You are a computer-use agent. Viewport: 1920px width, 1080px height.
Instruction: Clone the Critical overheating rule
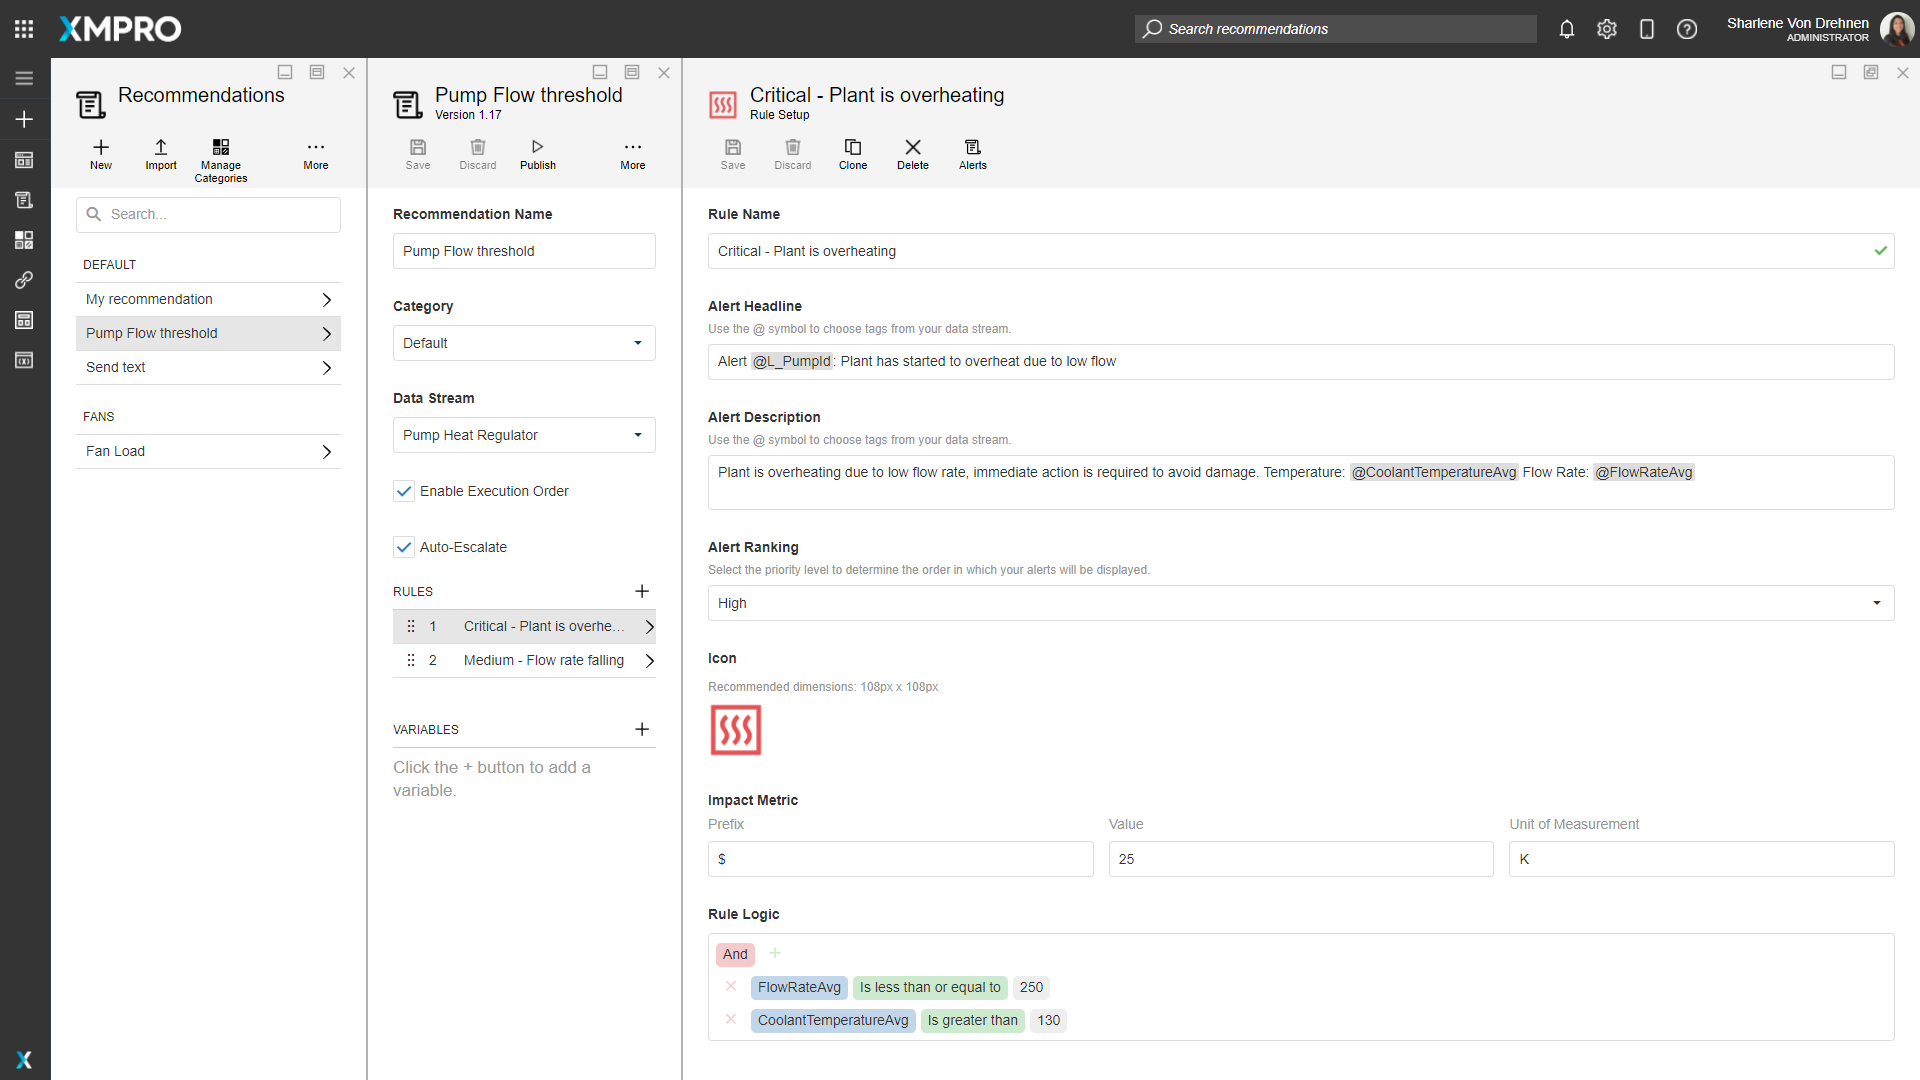[853, 155]
